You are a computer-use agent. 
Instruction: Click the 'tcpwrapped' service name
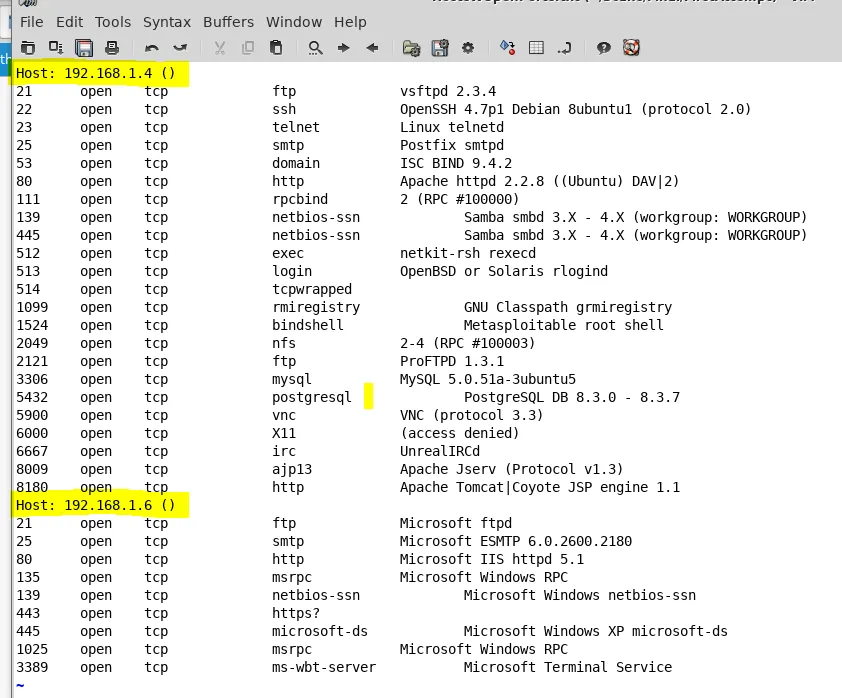[x=311, y=289]
